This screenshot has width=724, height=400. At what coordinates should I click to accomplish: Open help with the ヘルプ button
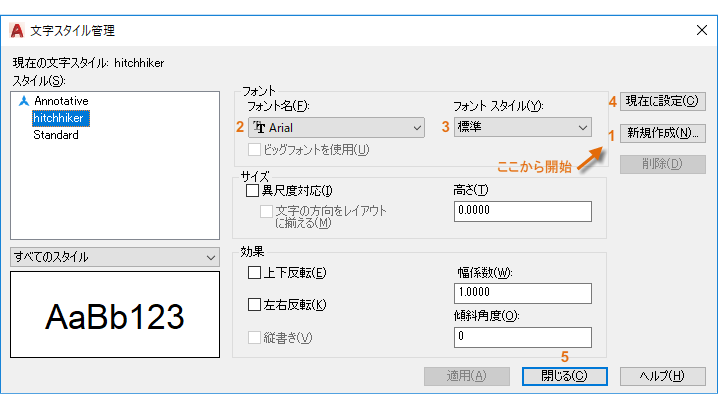pos(663,376)
